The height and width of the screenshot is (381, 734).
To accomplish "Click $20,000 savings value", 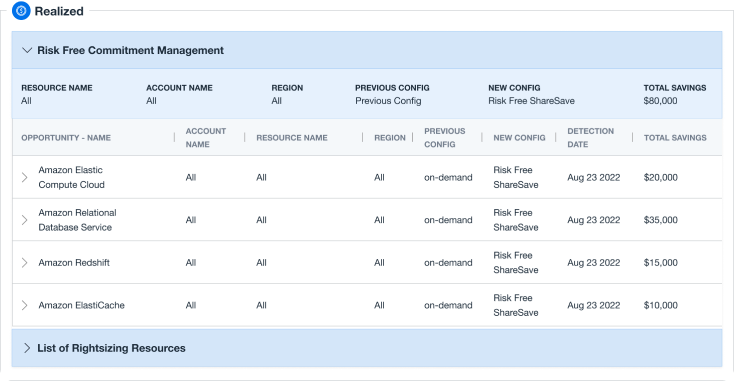I will [661, 177].
